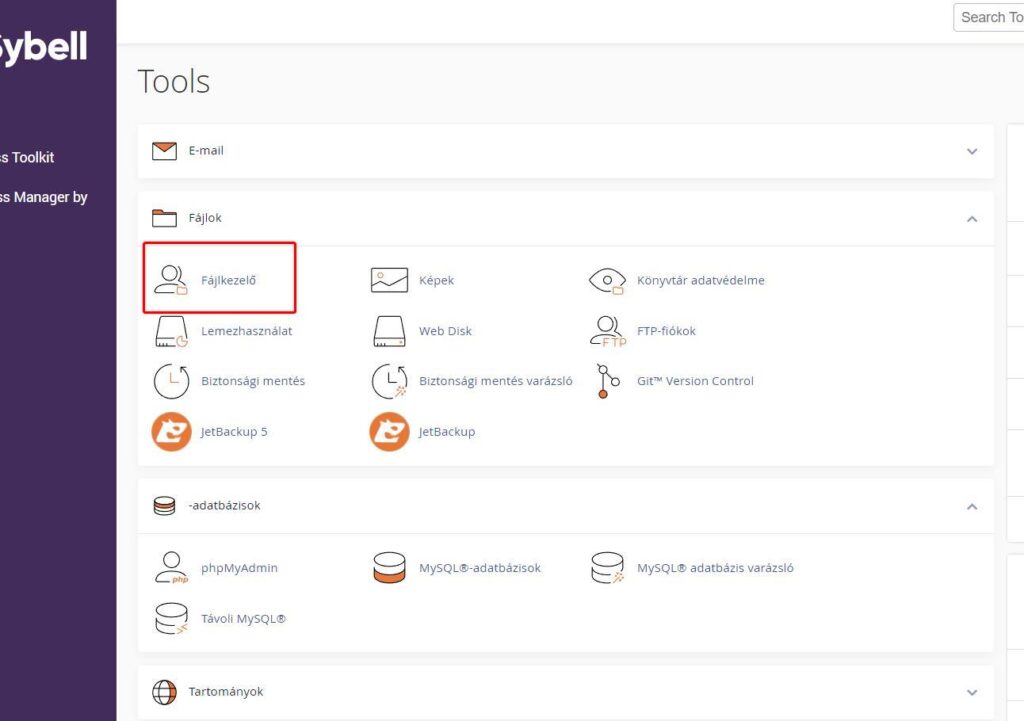This screenshot has width=1024, height=721.
Task: Select the Képek image tool
Action: tap(437, 280)
